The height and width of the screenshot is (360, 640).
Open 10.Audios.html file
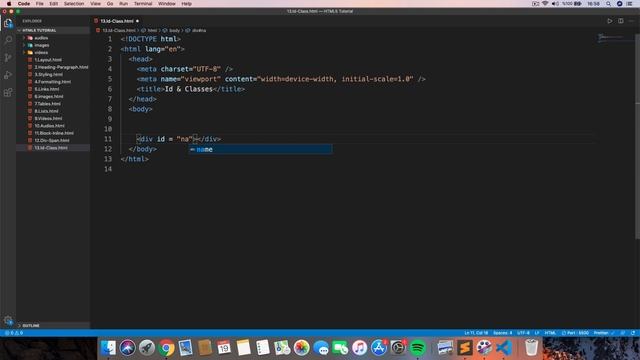coord(49,126)
